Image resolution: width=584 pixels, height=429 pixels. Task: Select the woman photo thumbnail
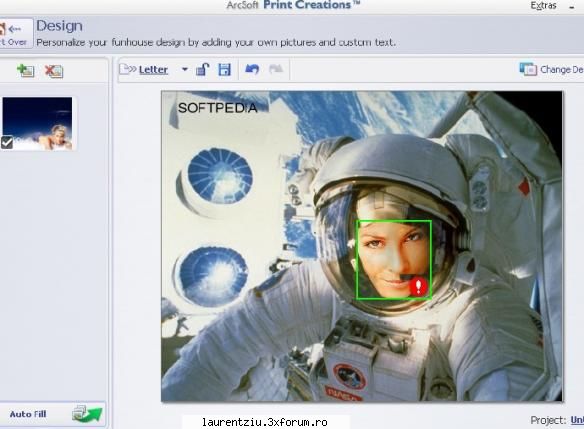(x=38, y=124)
